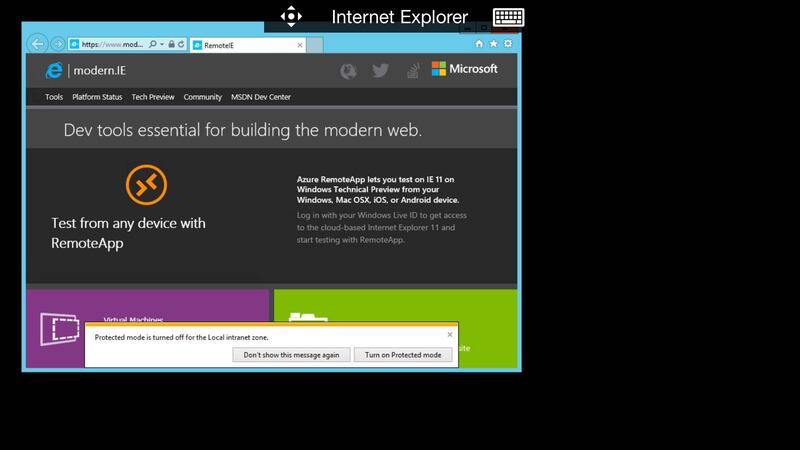This screenshot has height=450, width=800.
Task: Open the Twitter bird icon
Action: [x=380, y=70]
